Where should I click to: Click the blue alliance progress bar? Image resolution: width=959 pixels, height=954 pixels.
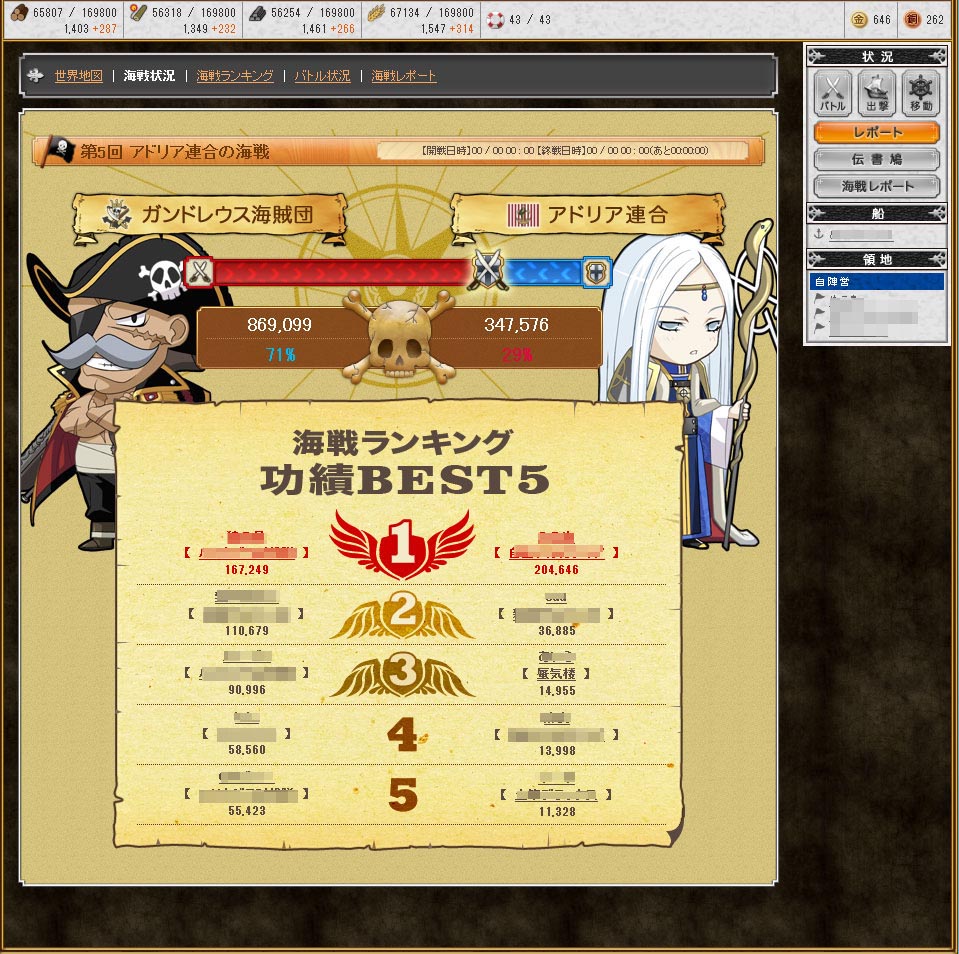(x=543, y=273)
